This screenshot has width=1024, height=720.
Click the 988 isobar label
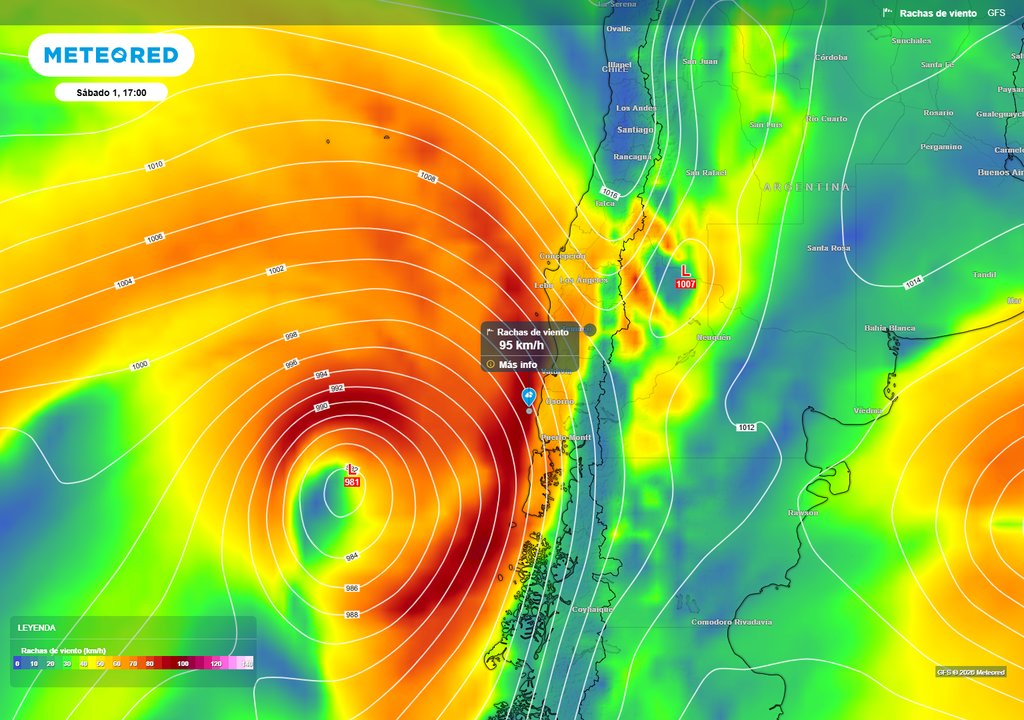(352, 615)
